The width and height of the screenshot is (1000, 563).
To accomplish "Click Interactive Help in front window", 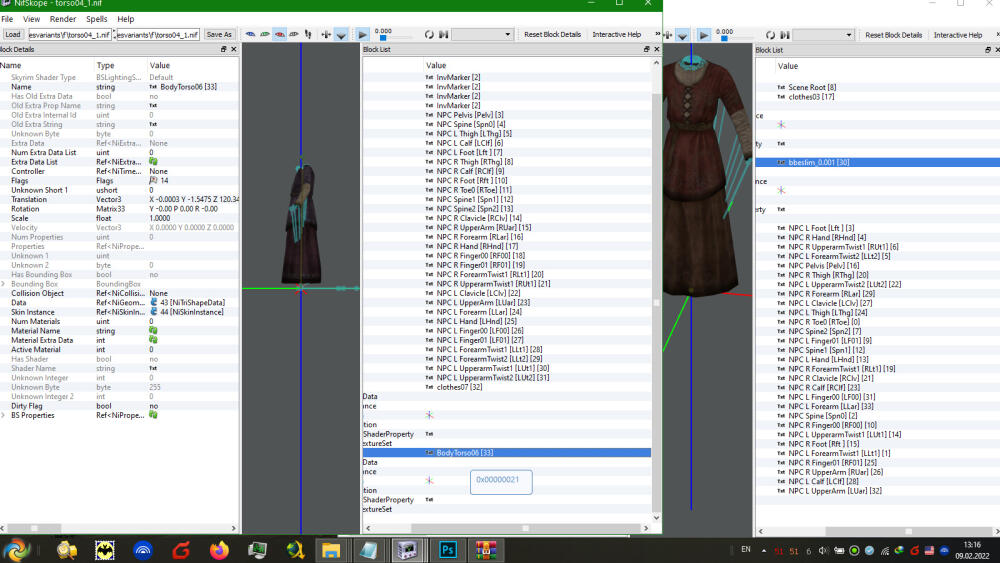I will (x=616, y=34).
